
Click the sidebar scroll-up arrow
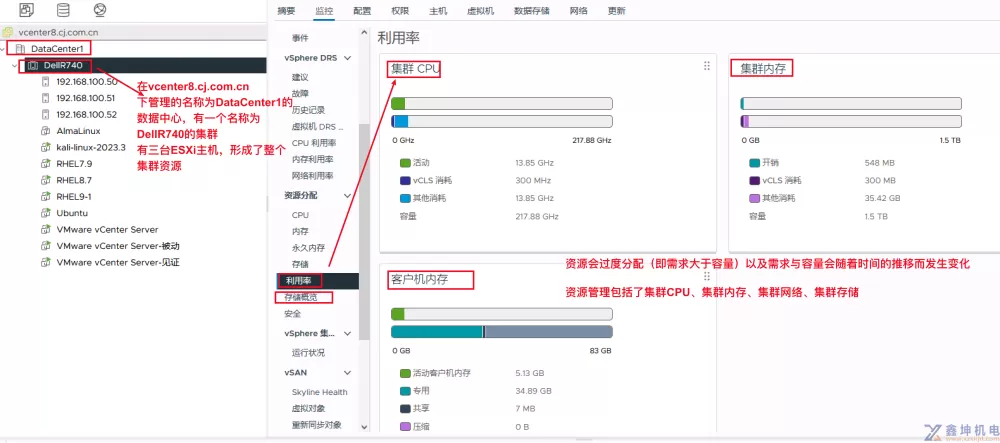click(364, 32)
